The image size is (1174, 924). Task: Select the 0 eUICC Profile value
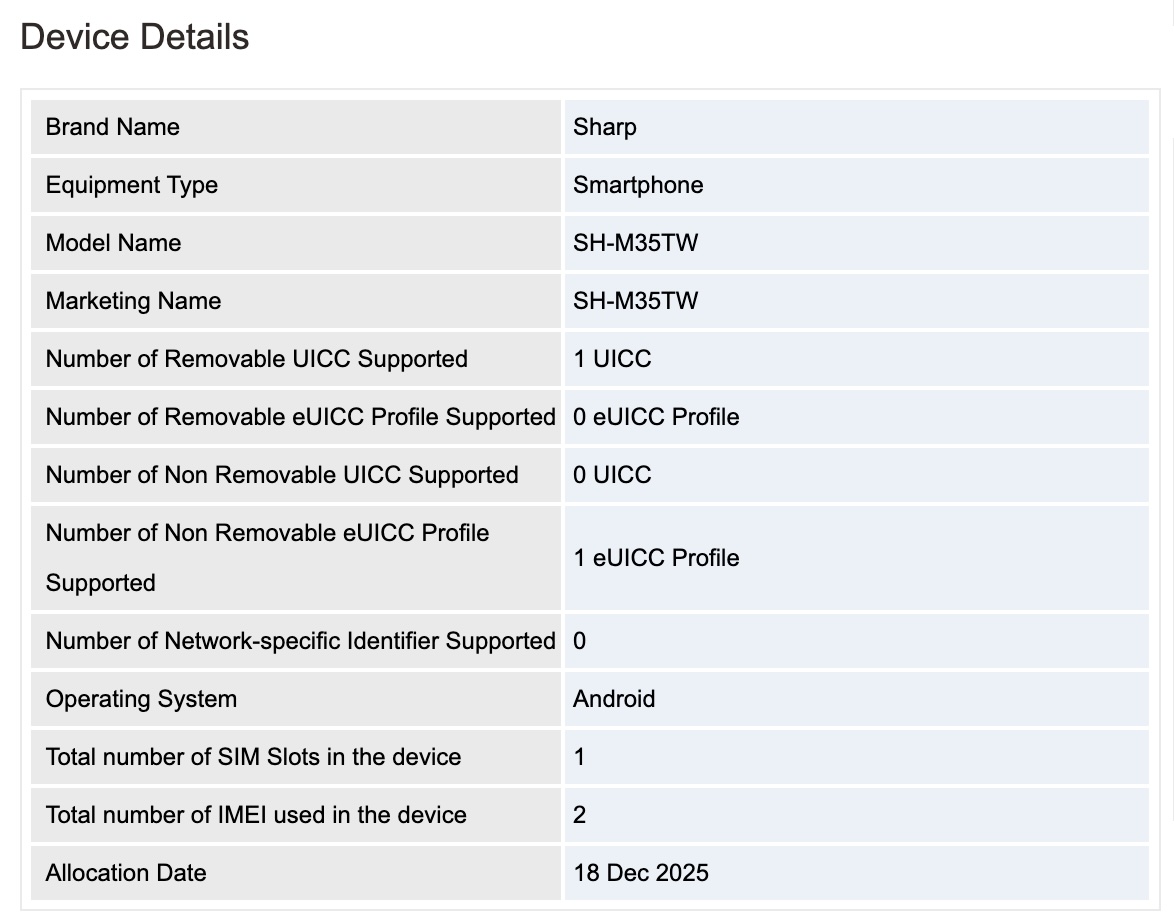tap(656, 417)
